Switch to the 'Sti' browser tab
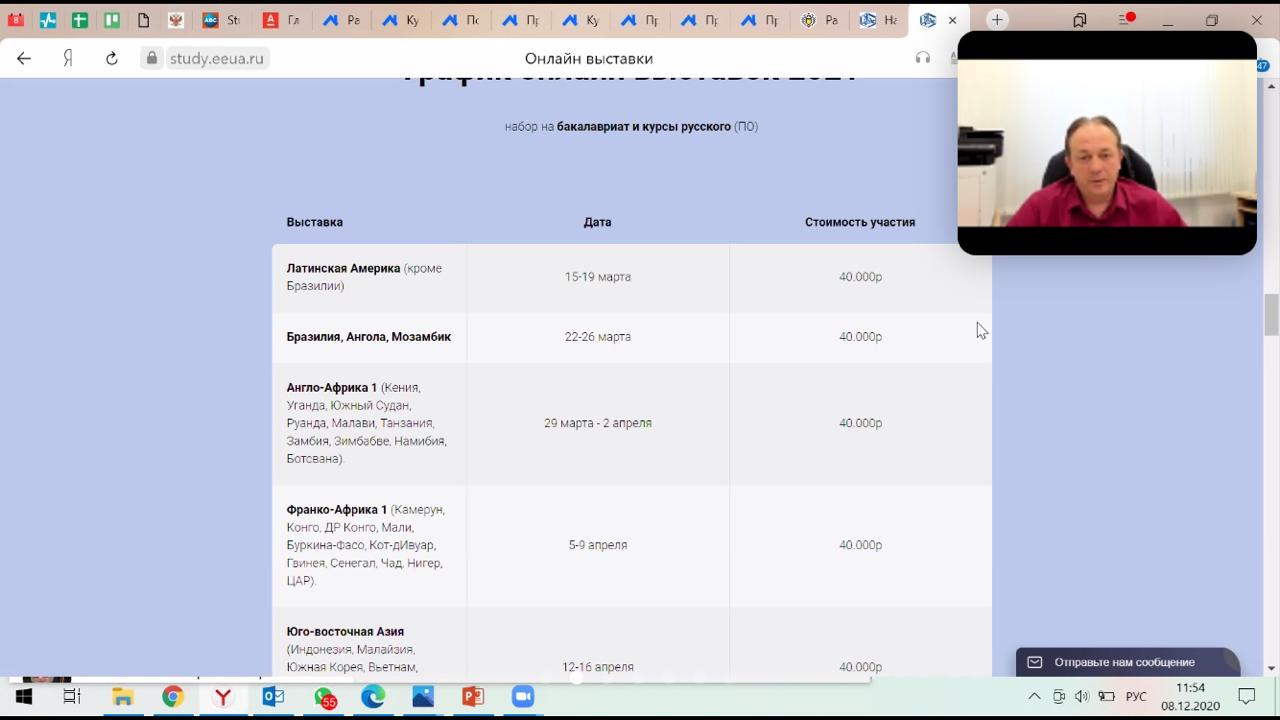The height and width of the screenshot is (720, 1280). (x=221, y=20)
